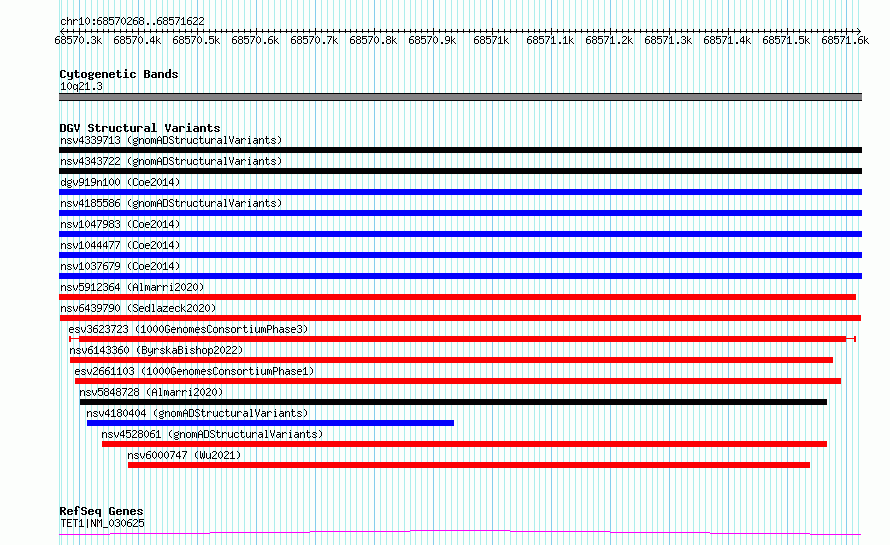Click the RefSeq Genes track title
The width and height of the screenshot is (890, 545).
101,512
